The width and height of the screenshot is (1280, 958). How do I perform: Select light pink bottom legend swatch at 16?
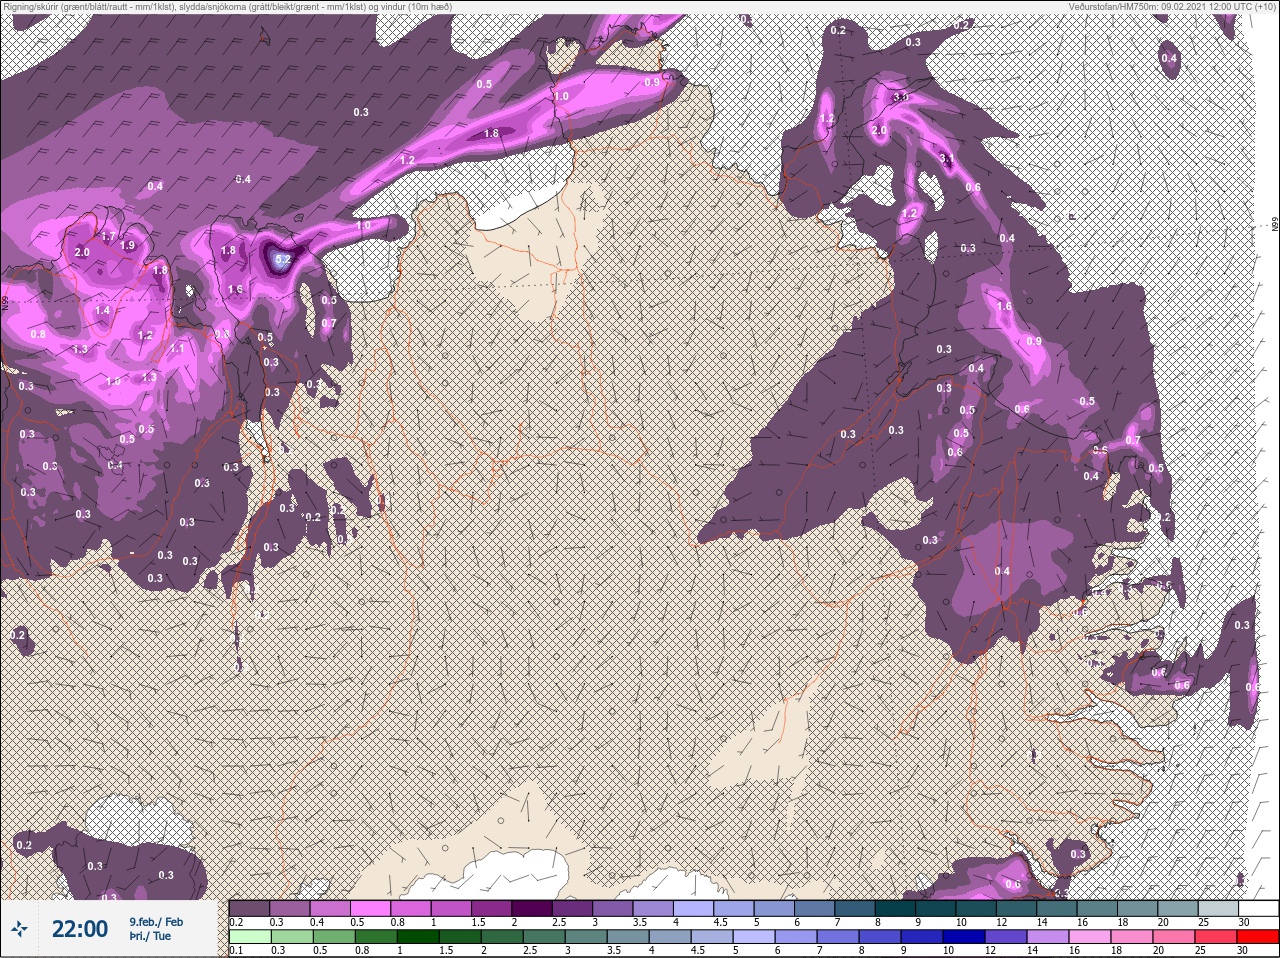tap(1092, 937)
